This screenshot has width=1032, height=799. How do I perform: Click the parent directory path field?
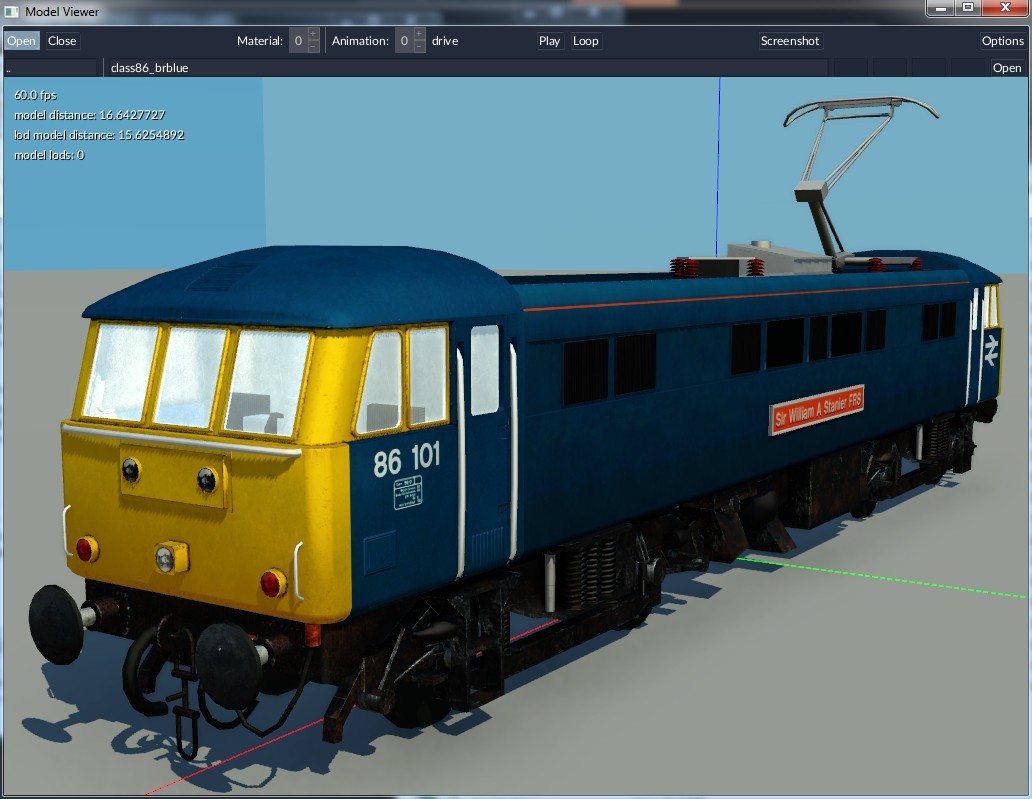point(50,67)
